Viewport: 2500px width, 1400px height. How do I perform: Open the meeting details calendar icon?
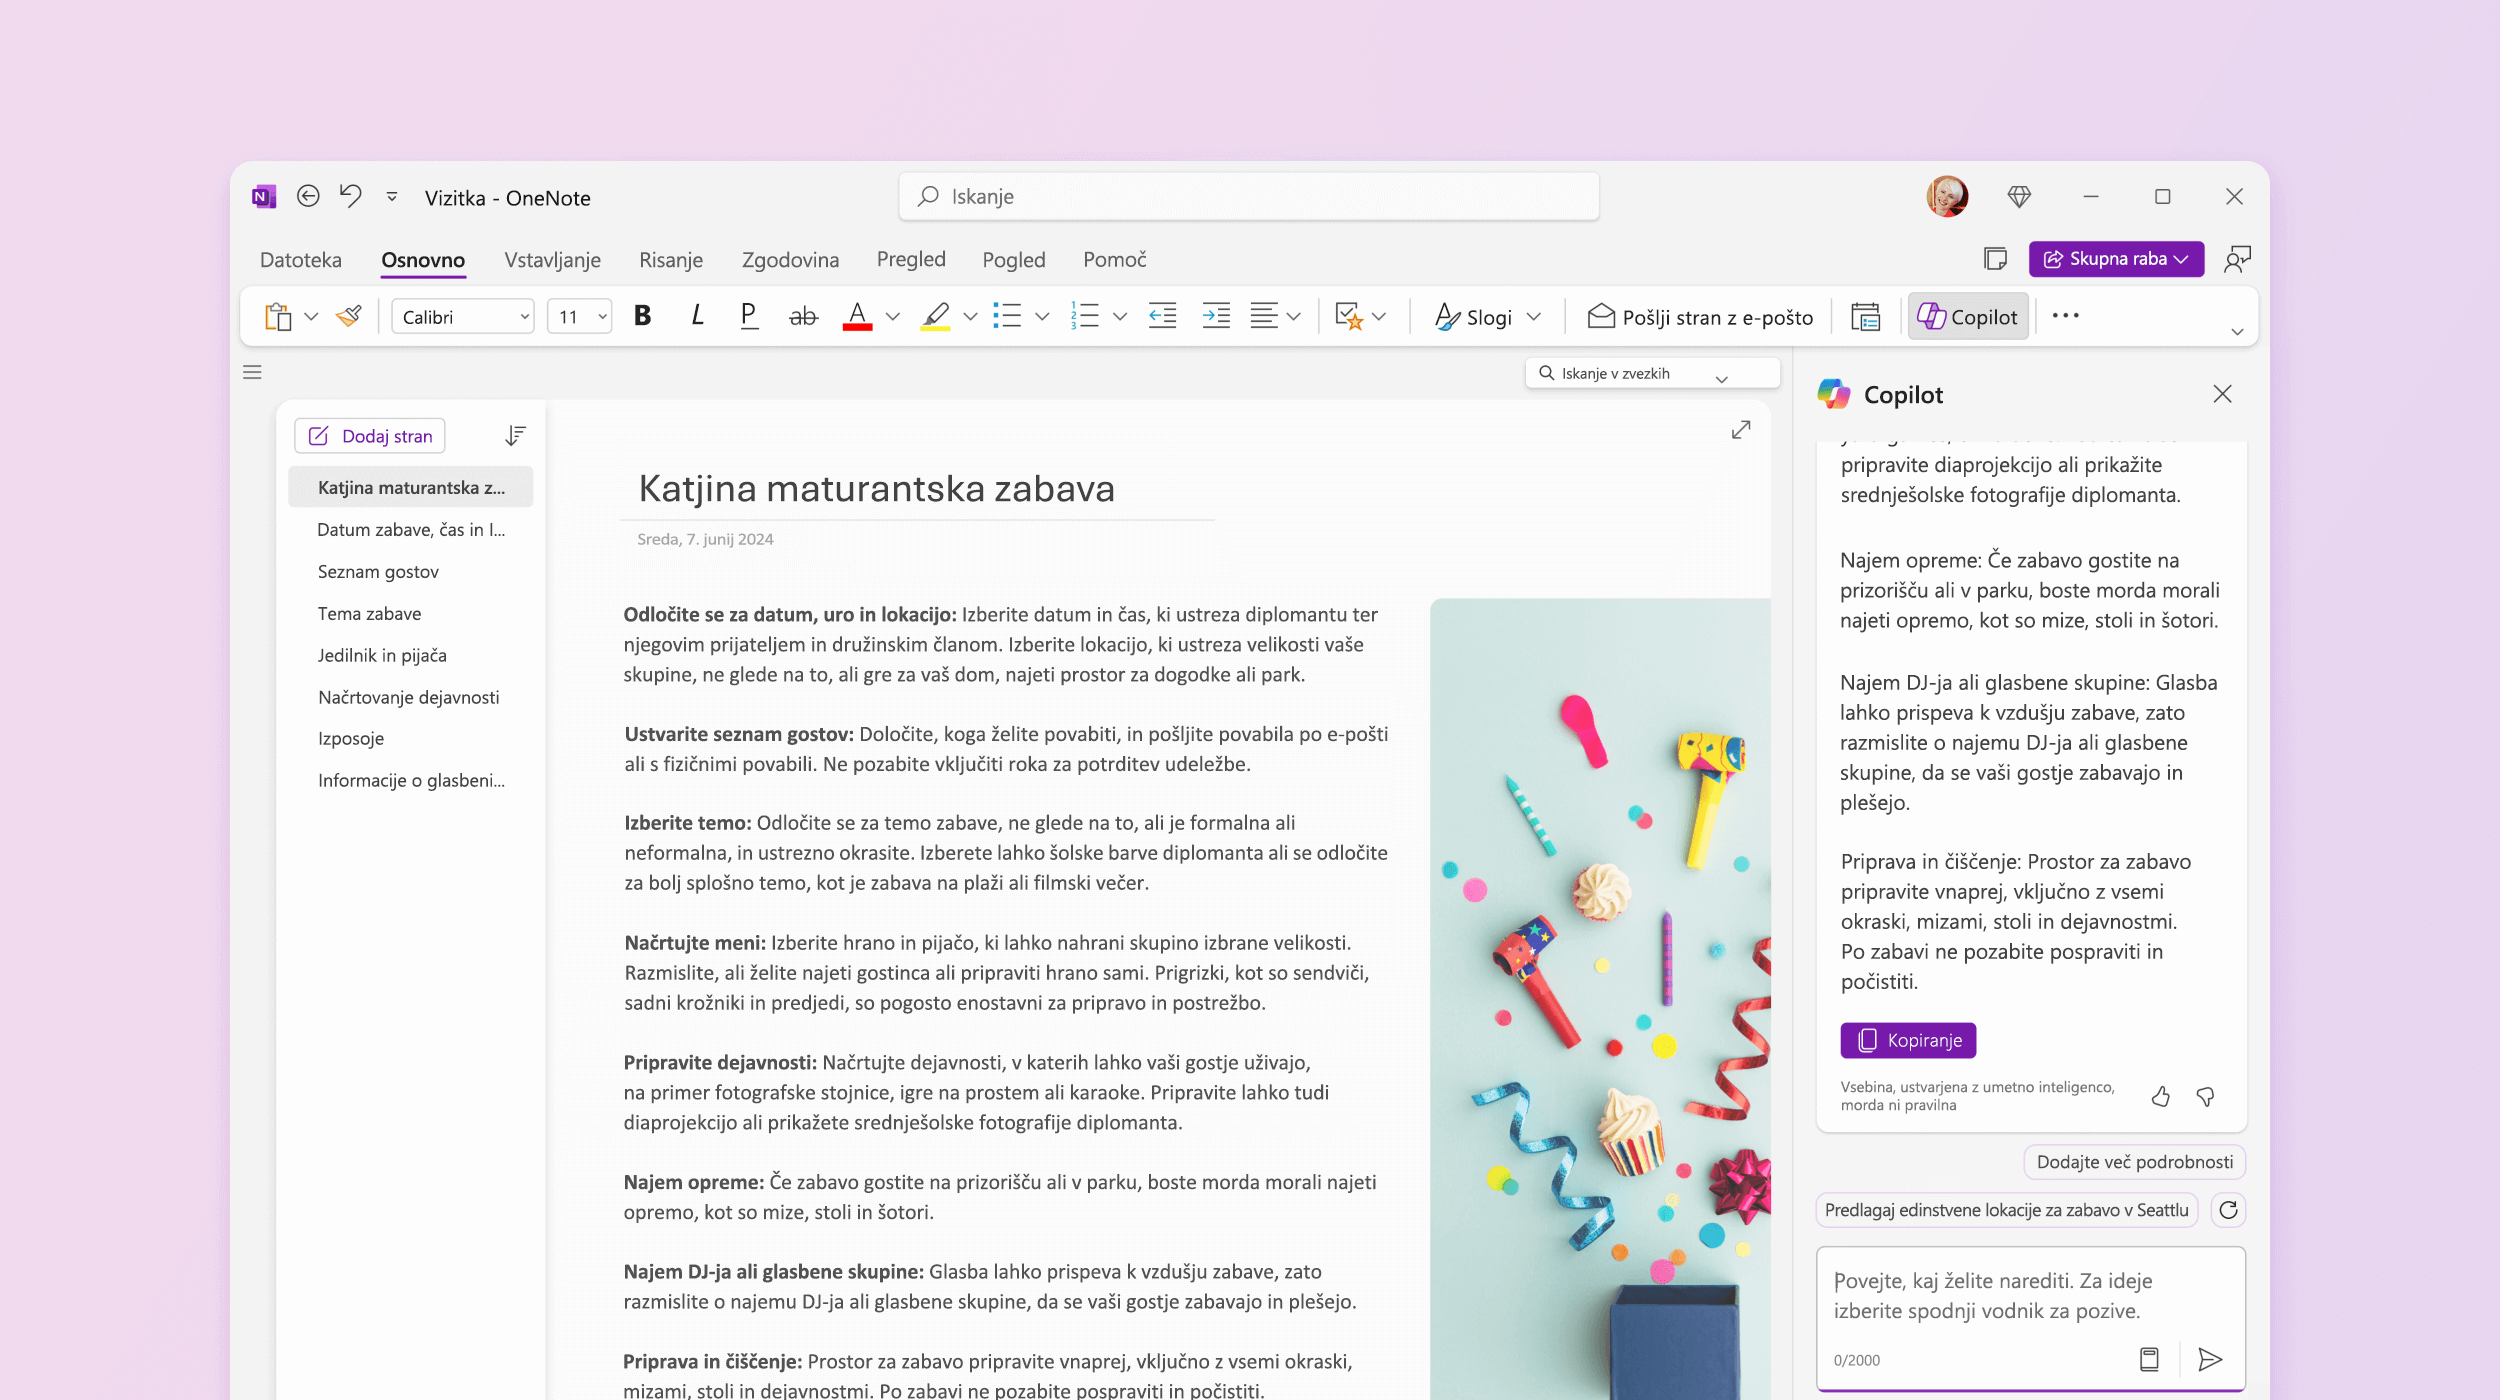coord(1866,317)
